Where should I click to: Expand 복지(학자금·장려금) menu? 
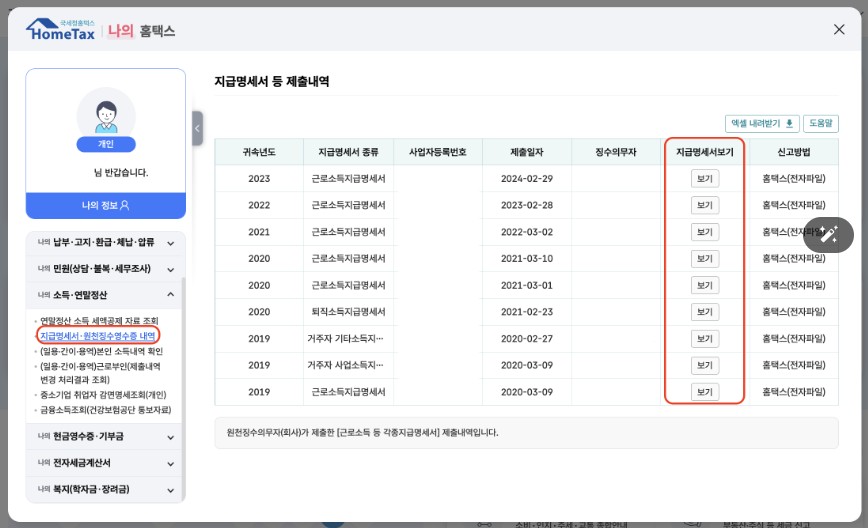coord(105,489)
